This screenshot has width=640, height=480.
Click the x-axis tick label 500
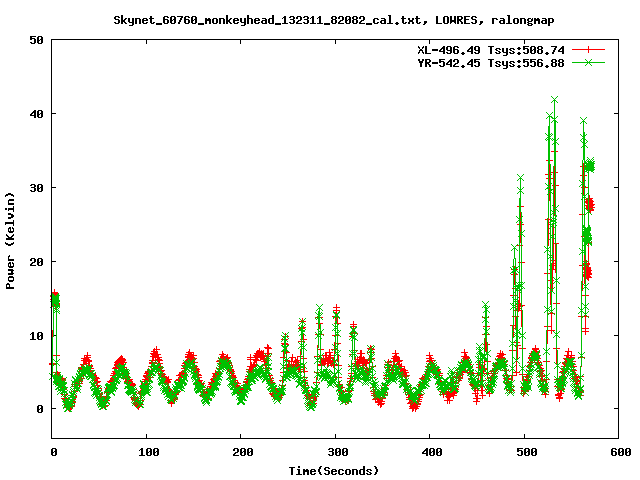click(x=527, y=452)
